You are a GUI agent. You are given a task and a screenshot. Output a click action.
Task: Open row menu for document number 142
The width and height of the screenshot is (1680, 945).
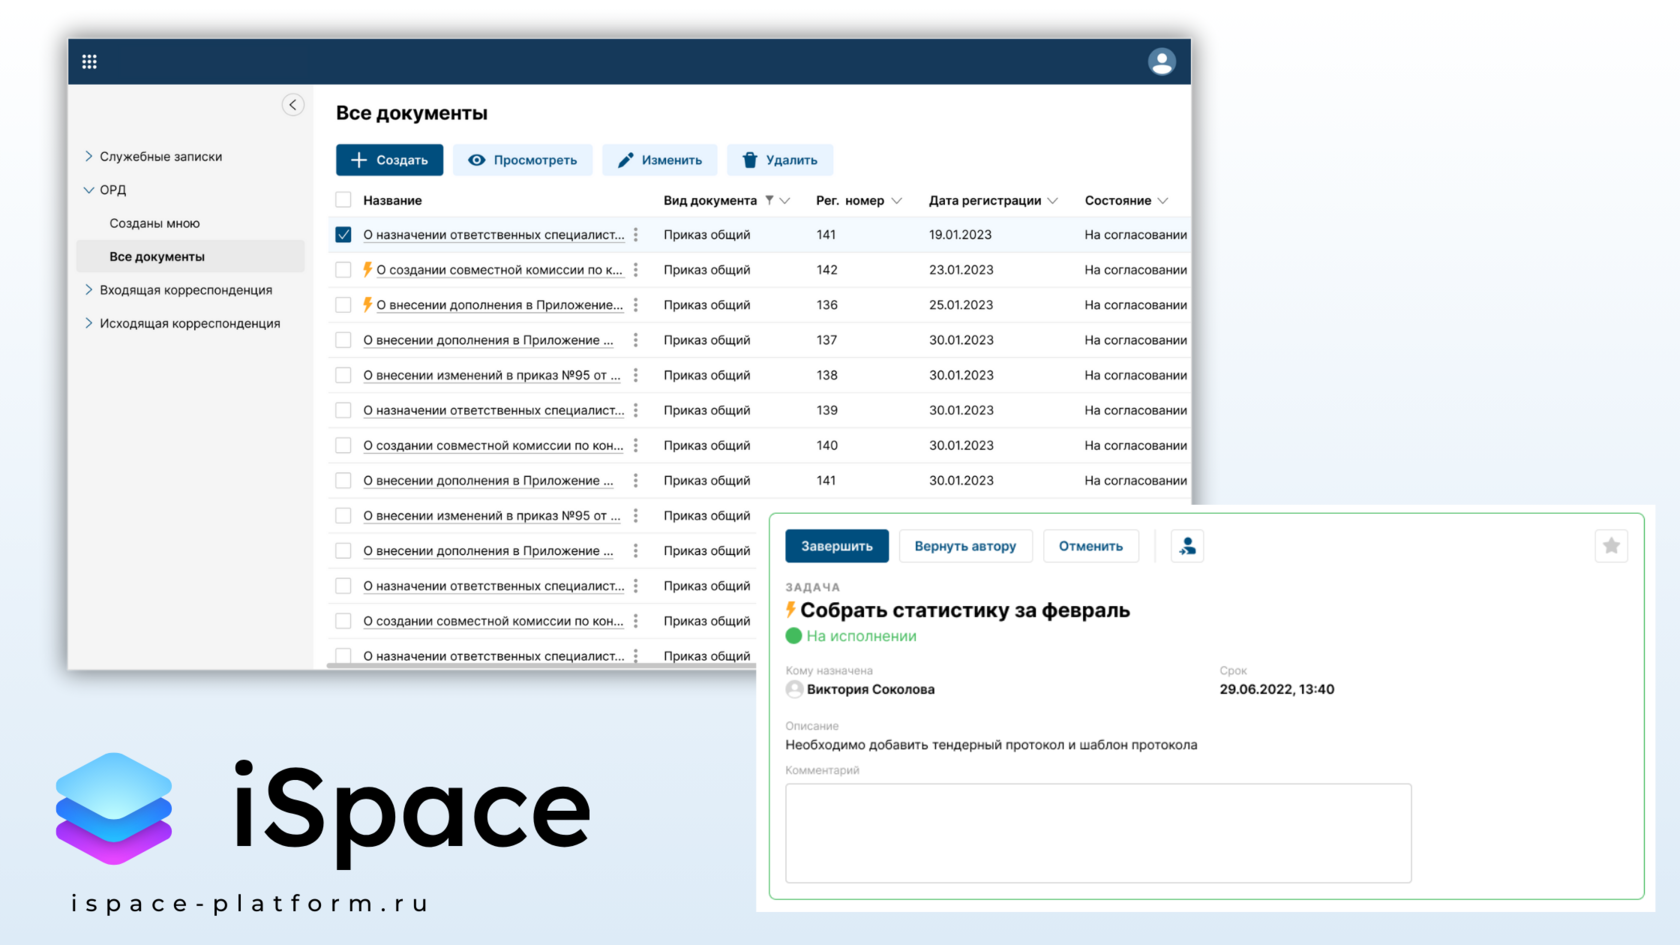[636, 270]
